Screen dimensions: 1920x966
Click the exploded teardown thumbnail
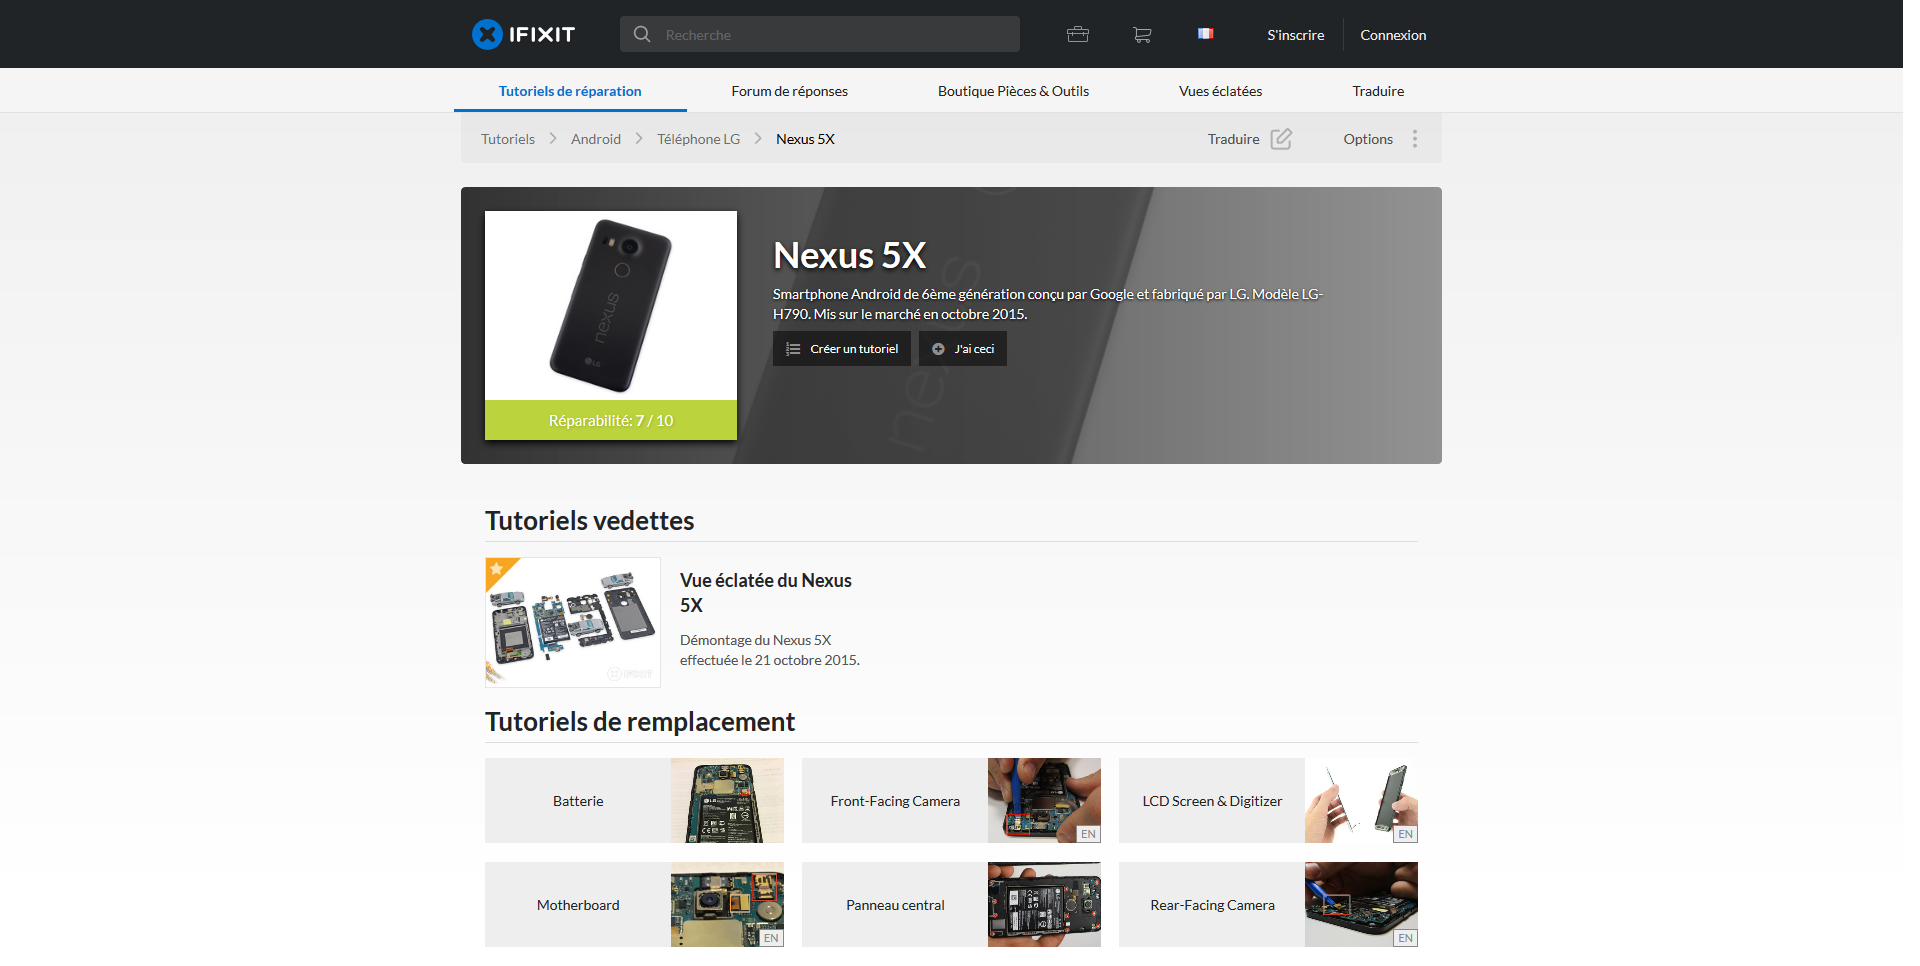tap(573, 622)
